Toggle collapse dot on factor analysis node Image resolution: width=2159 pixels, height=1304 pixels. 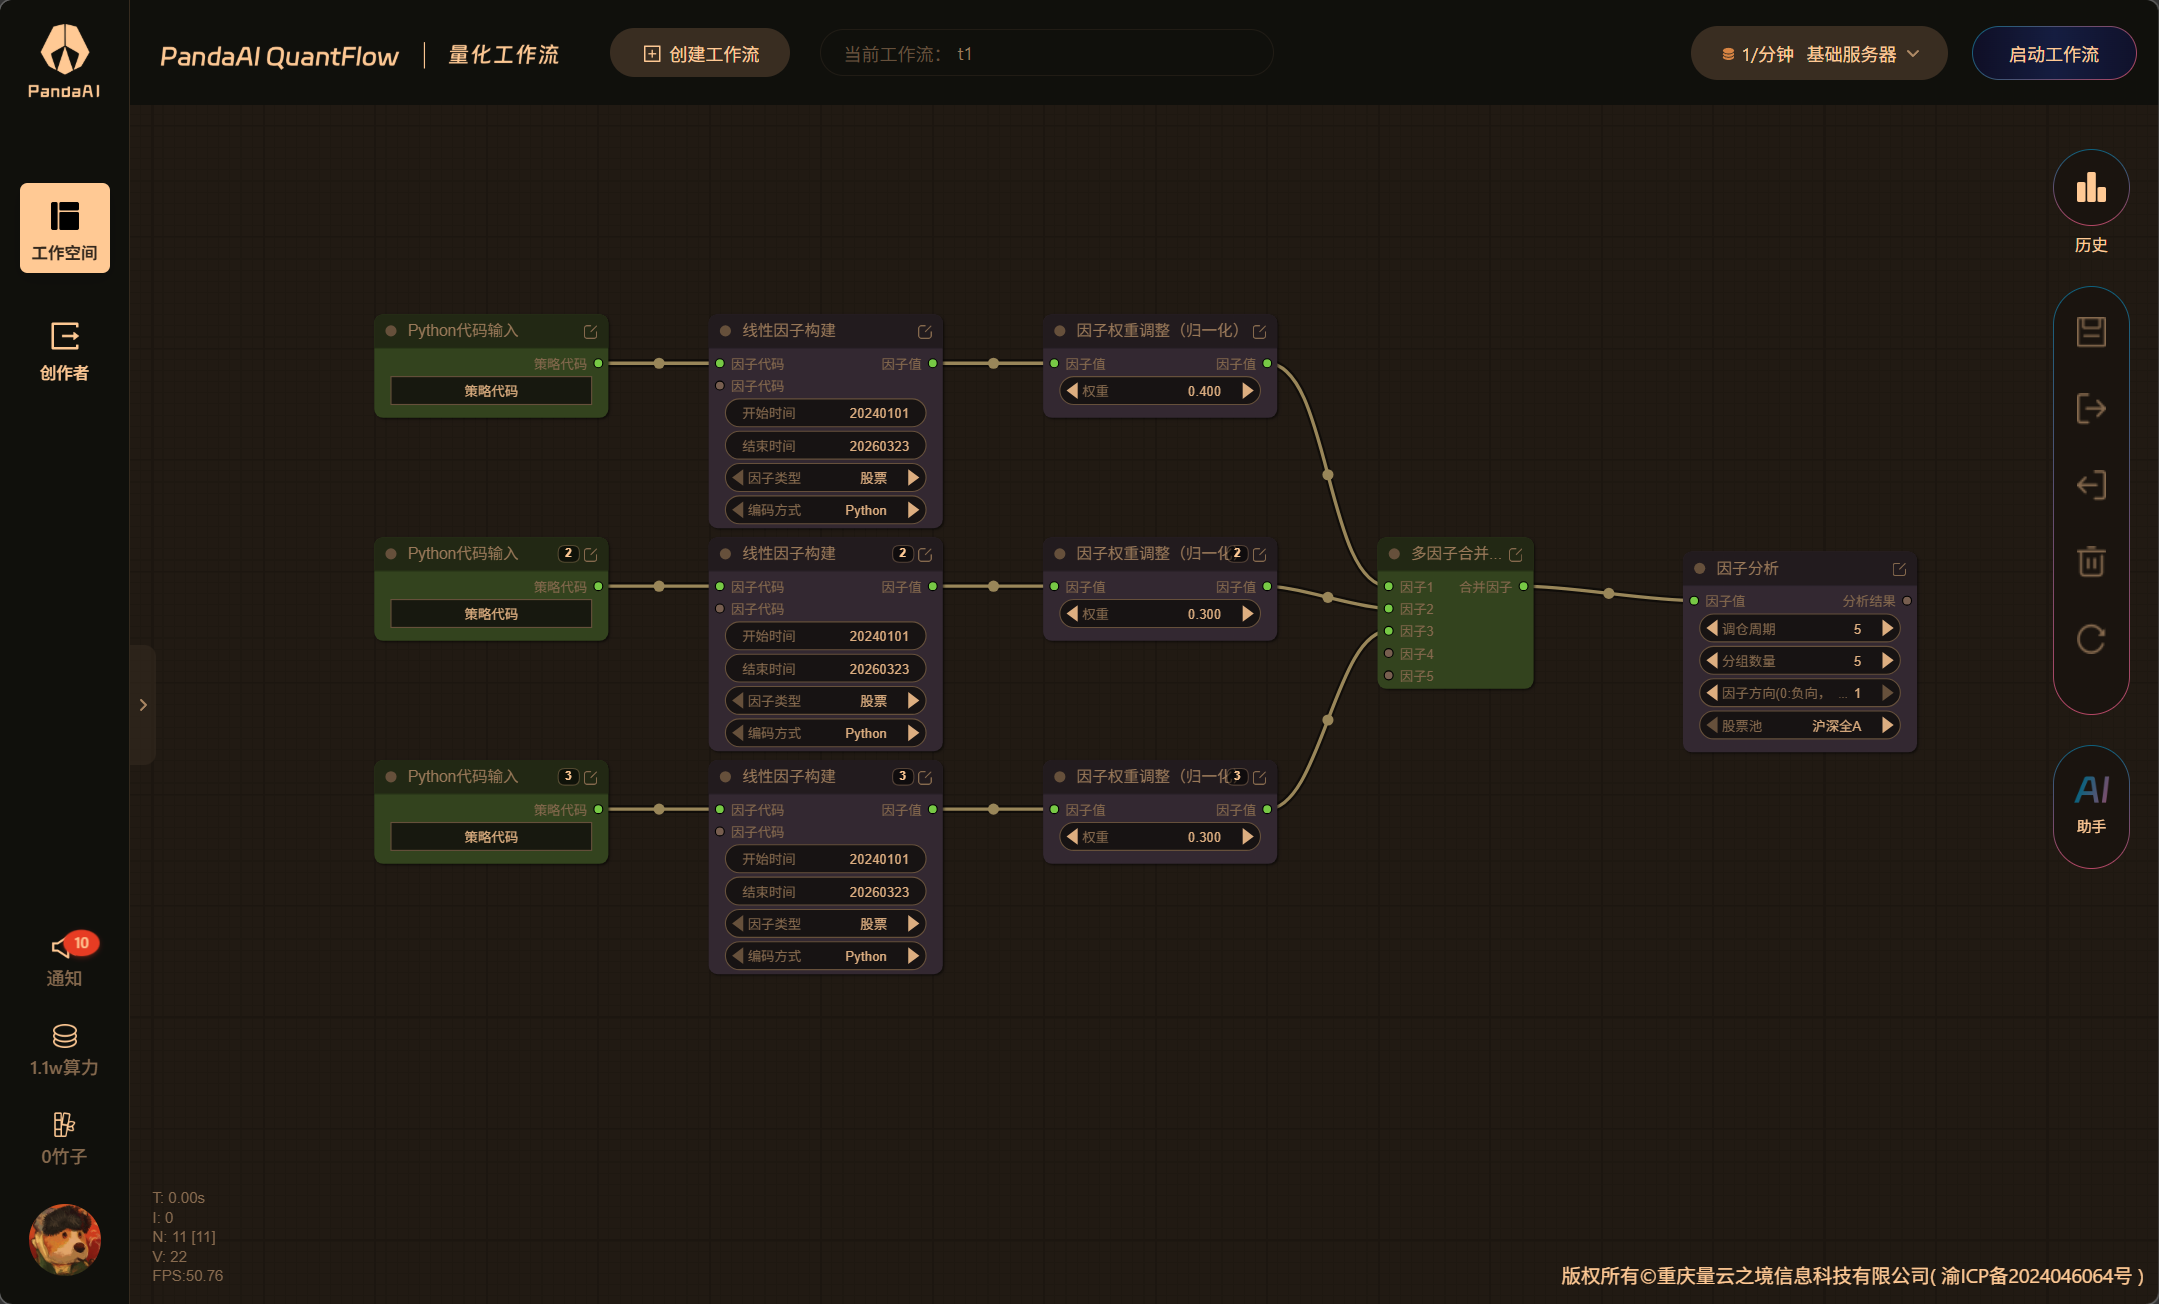[x=1699, y=569]
